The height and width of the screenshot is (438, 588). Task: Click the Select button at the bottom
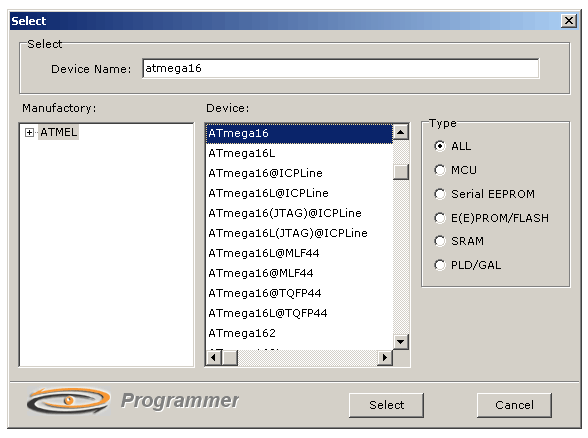(386, 405)
